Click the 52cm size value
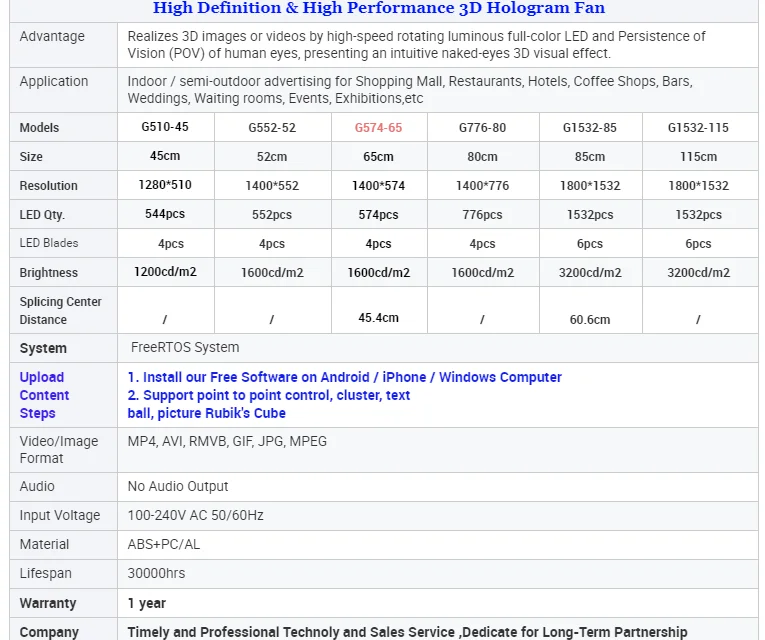 tap(272, 157)
